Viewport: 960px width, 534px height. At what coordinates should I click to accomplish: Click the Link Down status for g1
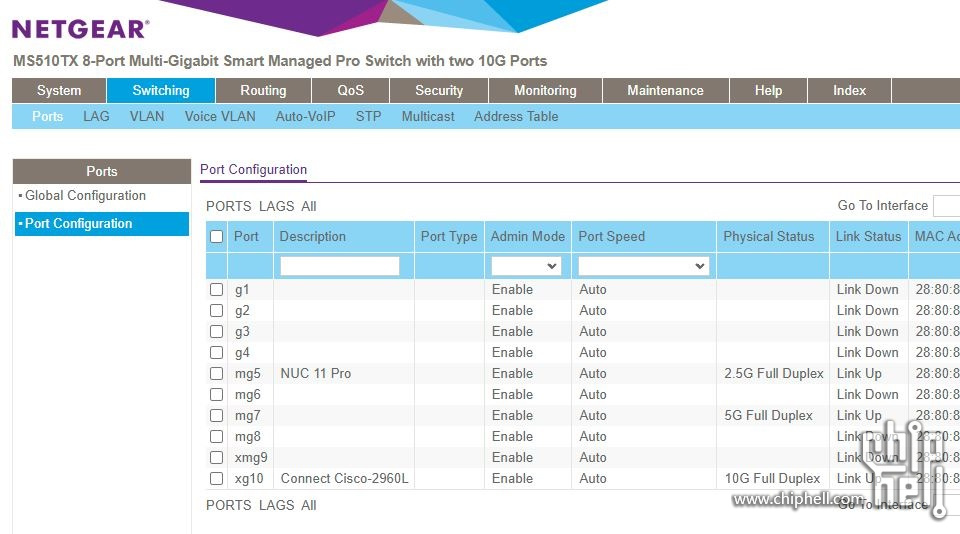tap(868, 290)
